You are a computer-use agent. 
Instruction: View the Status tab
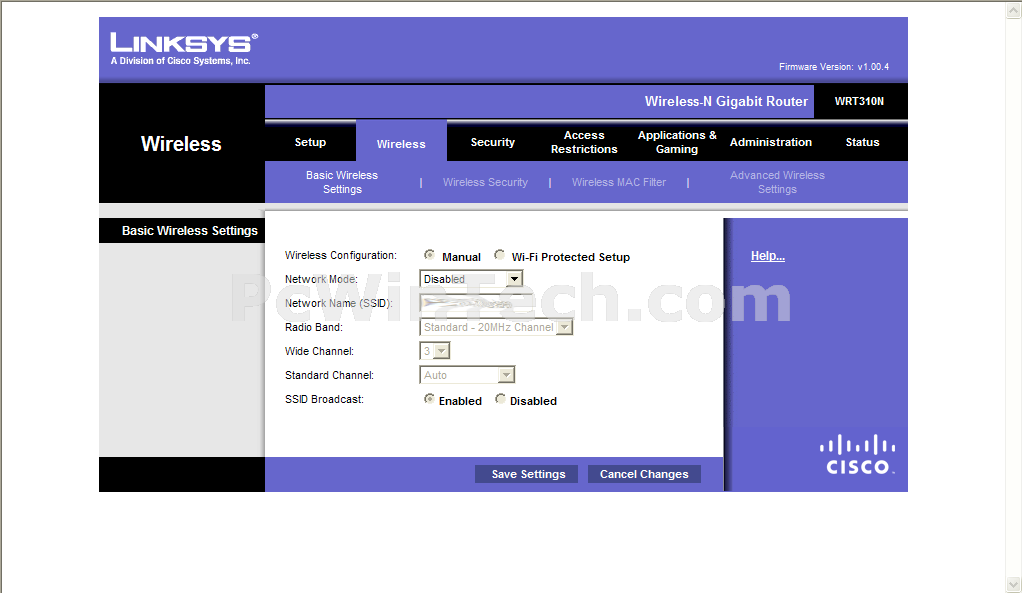[x=862, y=142]
